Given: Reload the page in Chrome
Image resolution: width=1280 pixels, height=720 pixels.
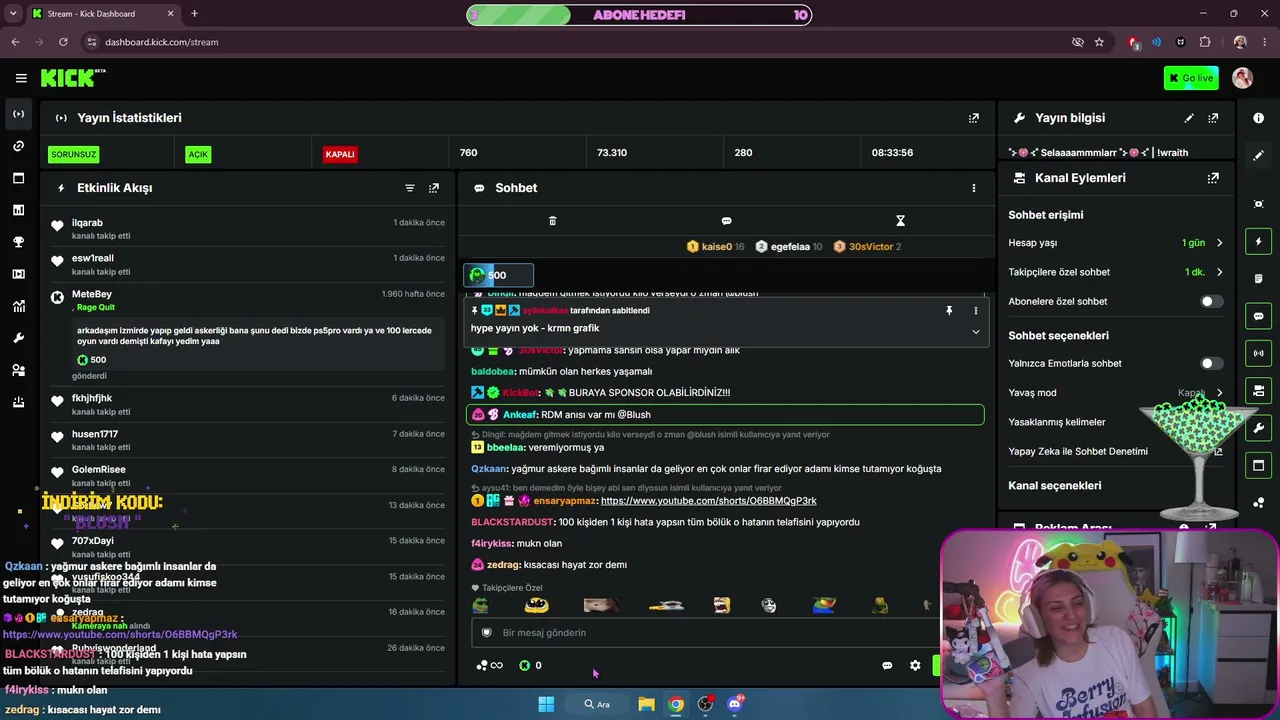Looking at the screenshot, I should 63,42.
